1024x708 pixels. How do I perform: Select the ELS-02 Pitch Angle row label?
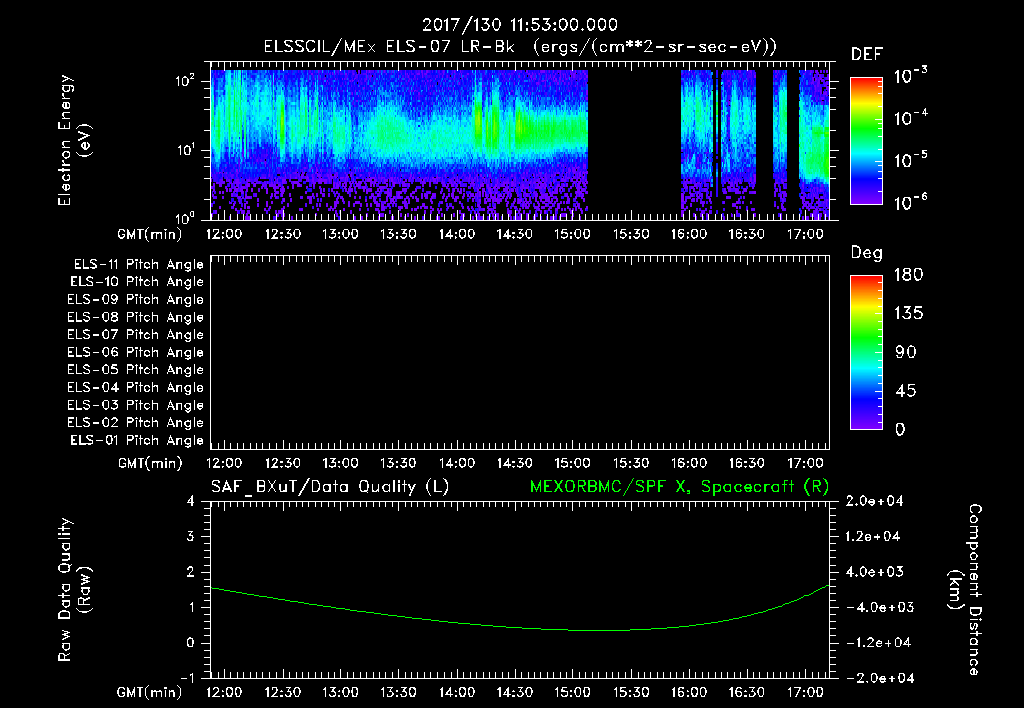[136, 423]
